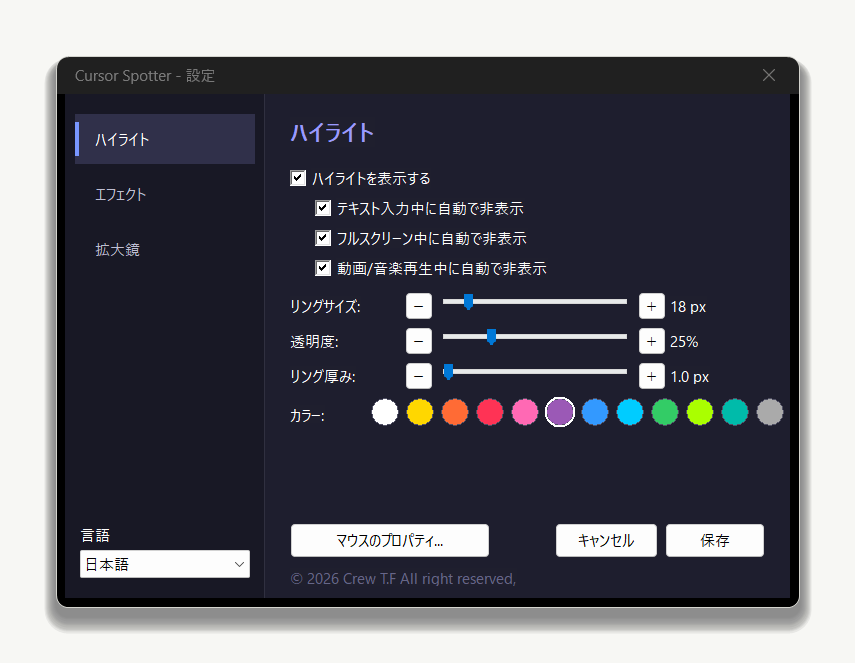Decrease ring size with minus button

tap(419, 306)
